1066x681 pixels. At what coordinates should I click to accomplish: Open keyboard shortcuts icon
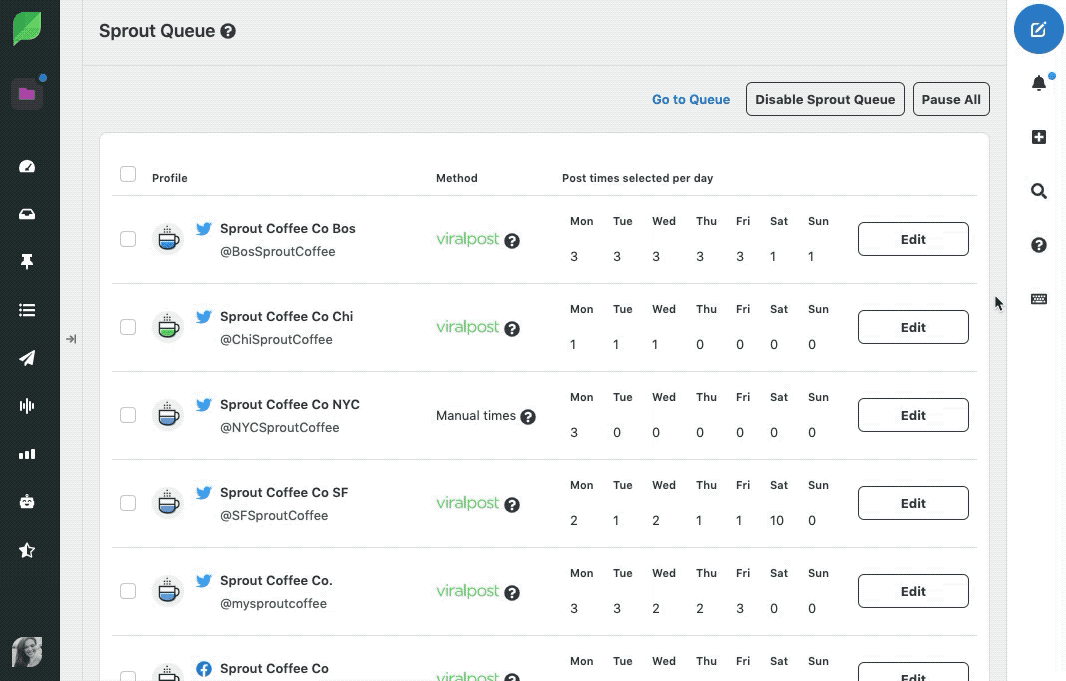[1038, 299]
